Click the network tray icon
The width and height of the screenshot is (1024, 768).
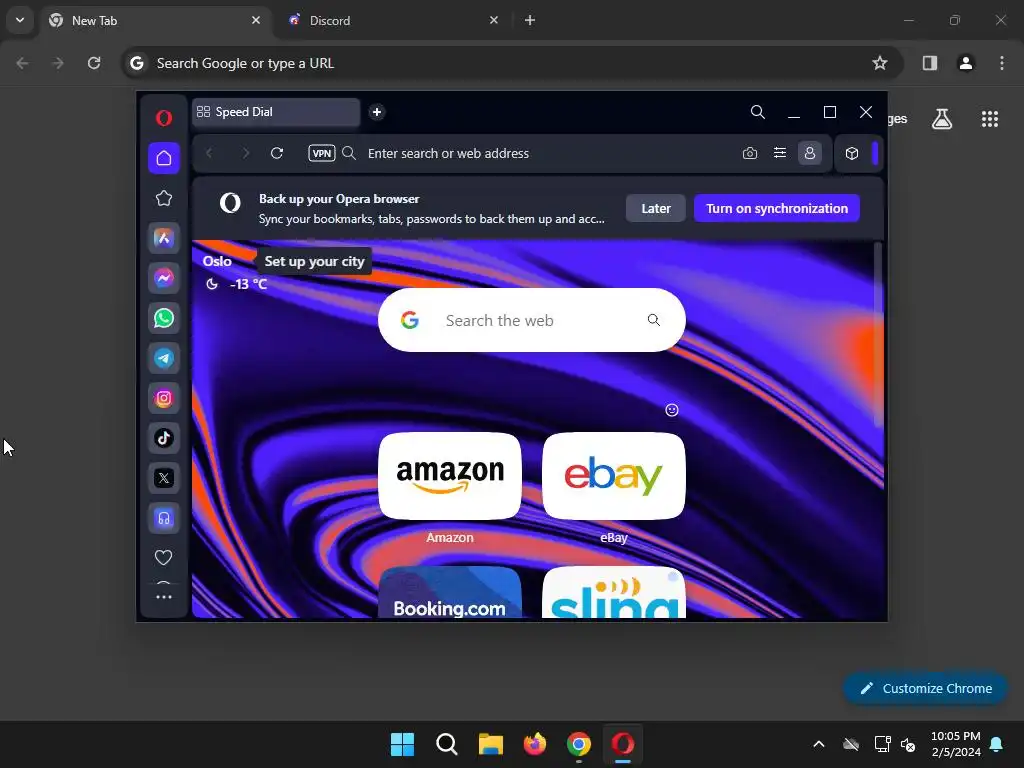click(882, 744)
